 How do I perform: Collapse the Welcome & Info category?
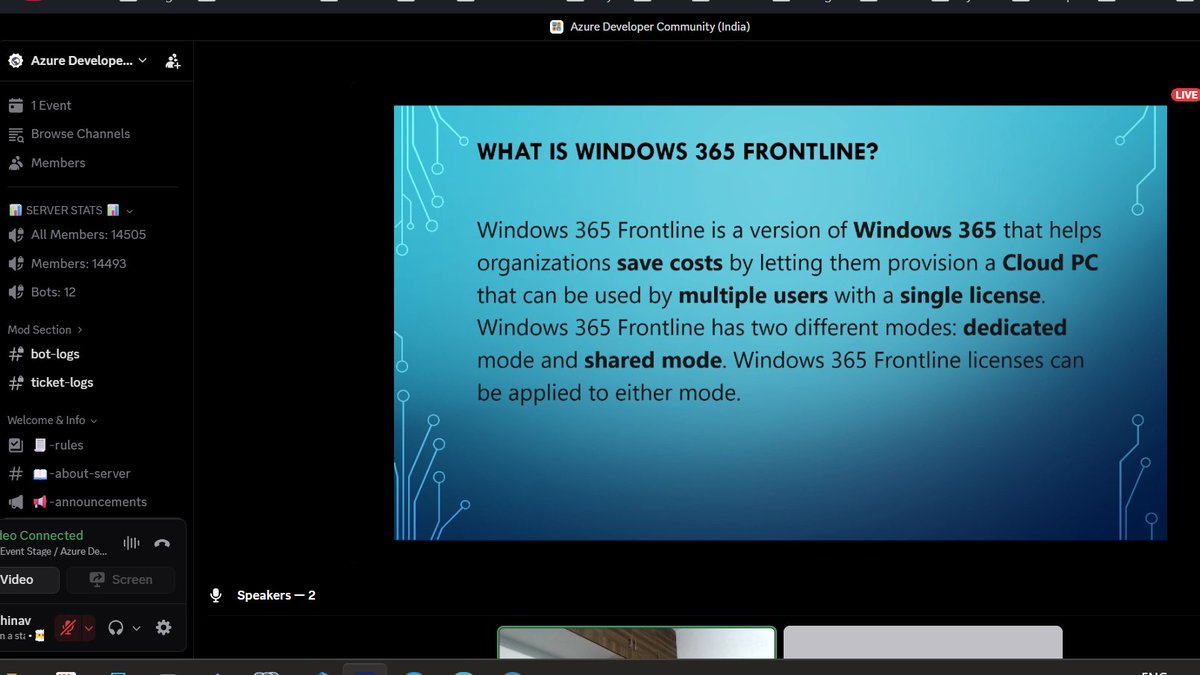tap(52, 420)
